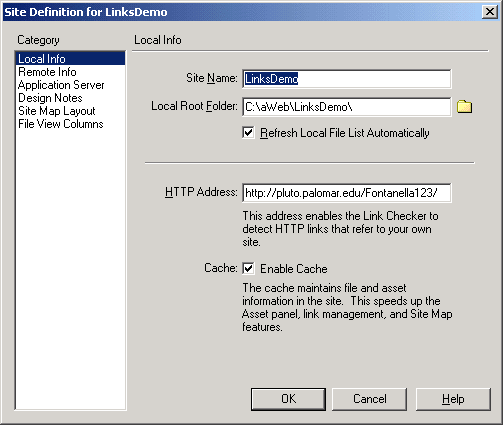Screen dimensions: 503x425
Task: Browse for folder using the yellow folder icon
Action: (464, 107)
